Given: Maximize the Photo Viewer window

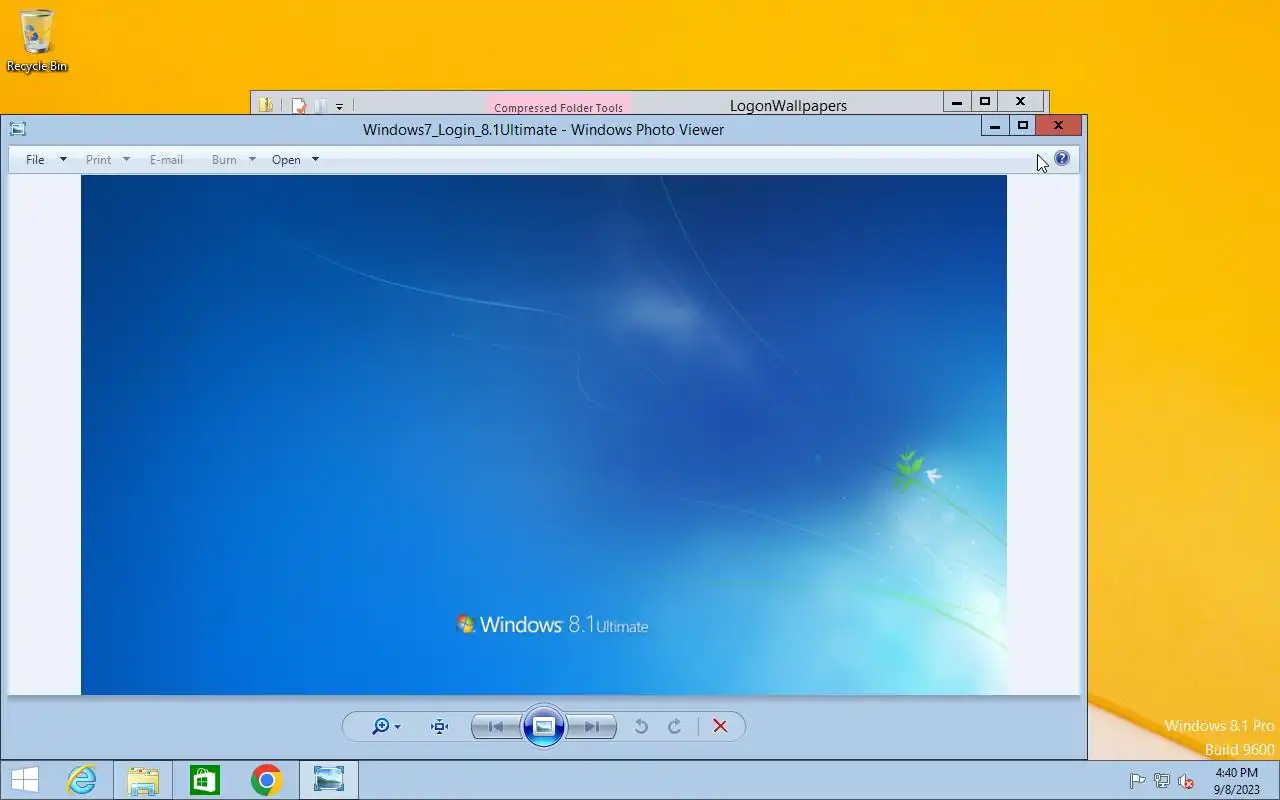Looking at the screenshot, I should [1023, 126].
